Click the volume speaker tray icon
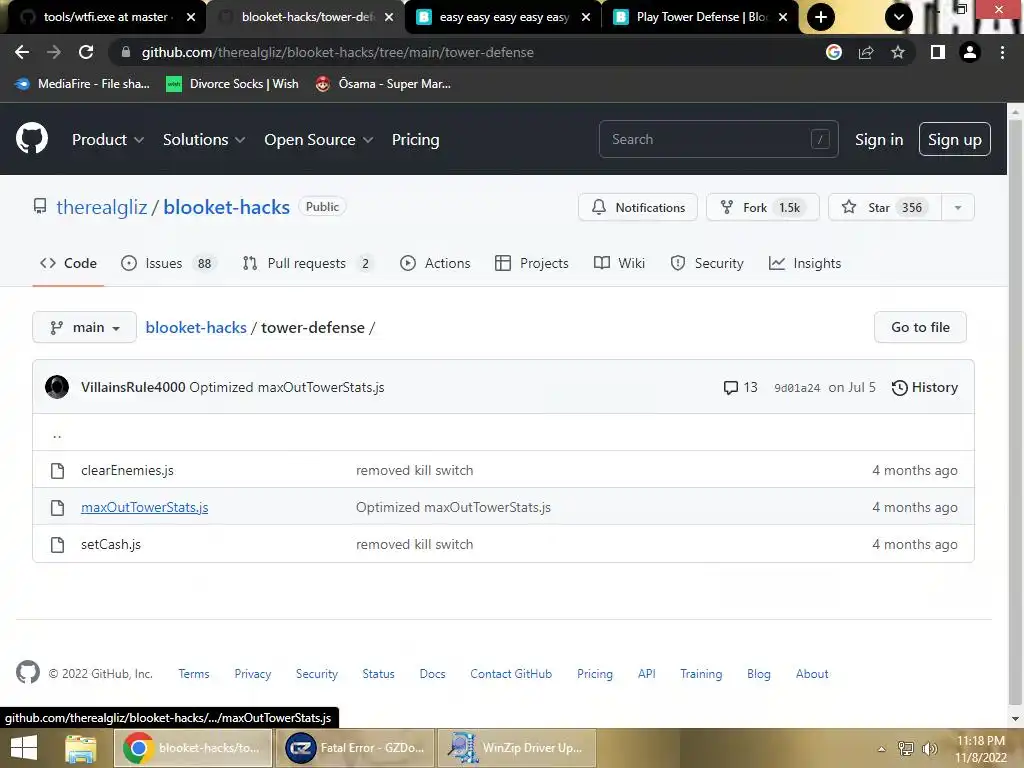 point(930,749)
